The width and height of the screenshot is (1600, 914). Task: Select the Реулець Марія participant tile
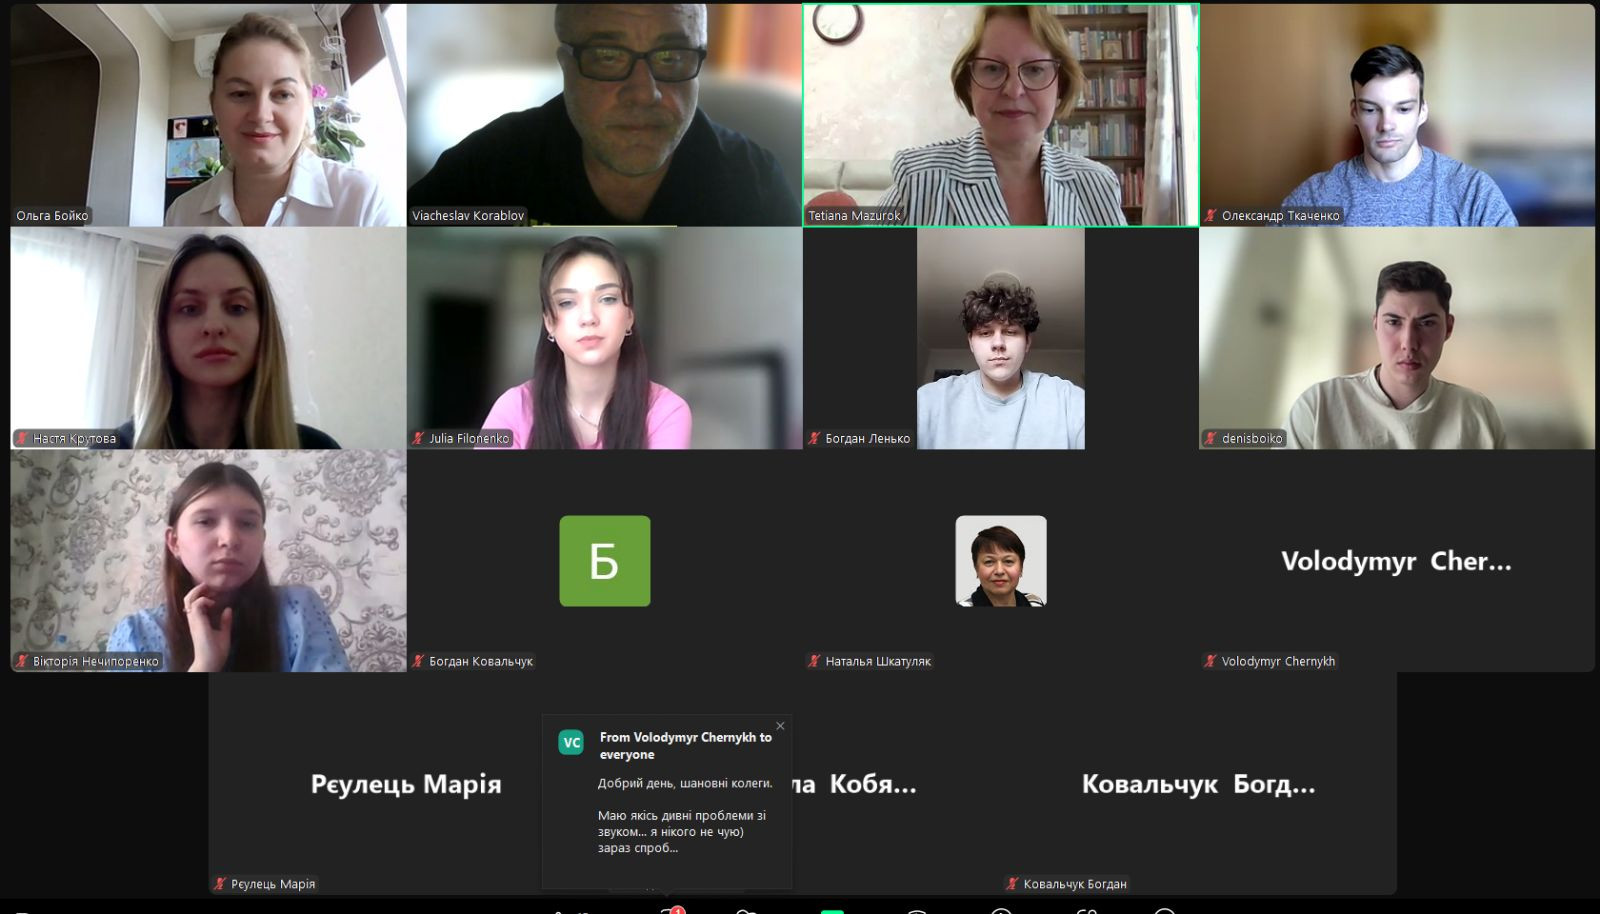coord(407,783)
